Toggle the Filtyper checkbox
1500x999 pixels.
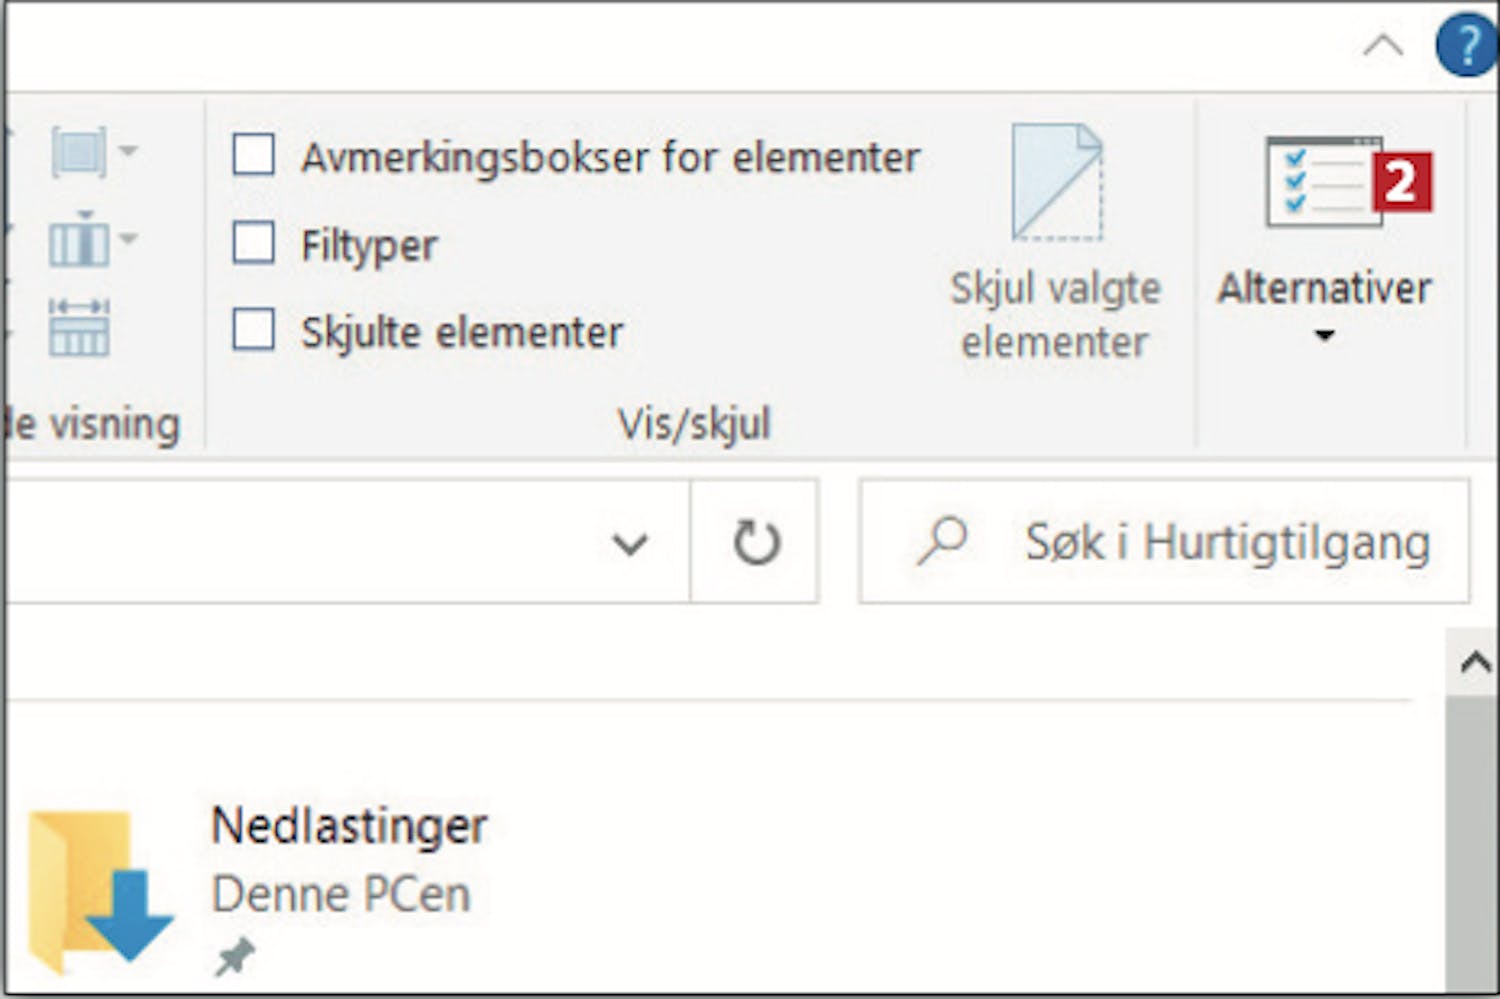click(x=254, y=243)
